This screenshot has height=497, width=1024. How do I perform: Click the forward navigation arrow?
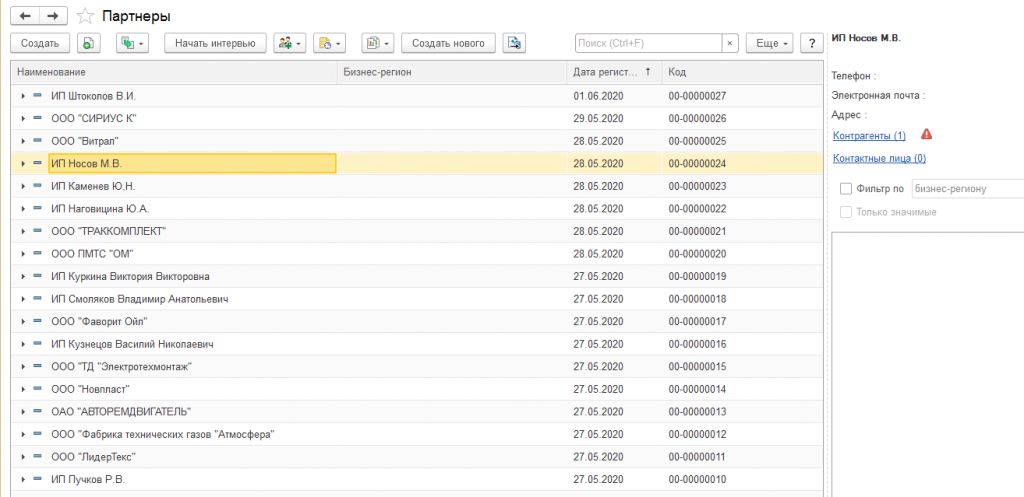click(54, 16)
